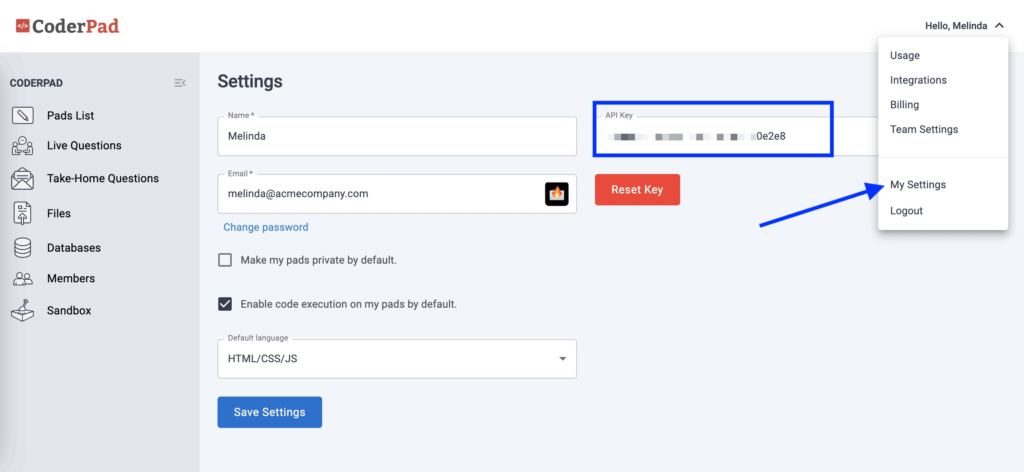Collapse the sidebar with the menu icon

point(180,83)
